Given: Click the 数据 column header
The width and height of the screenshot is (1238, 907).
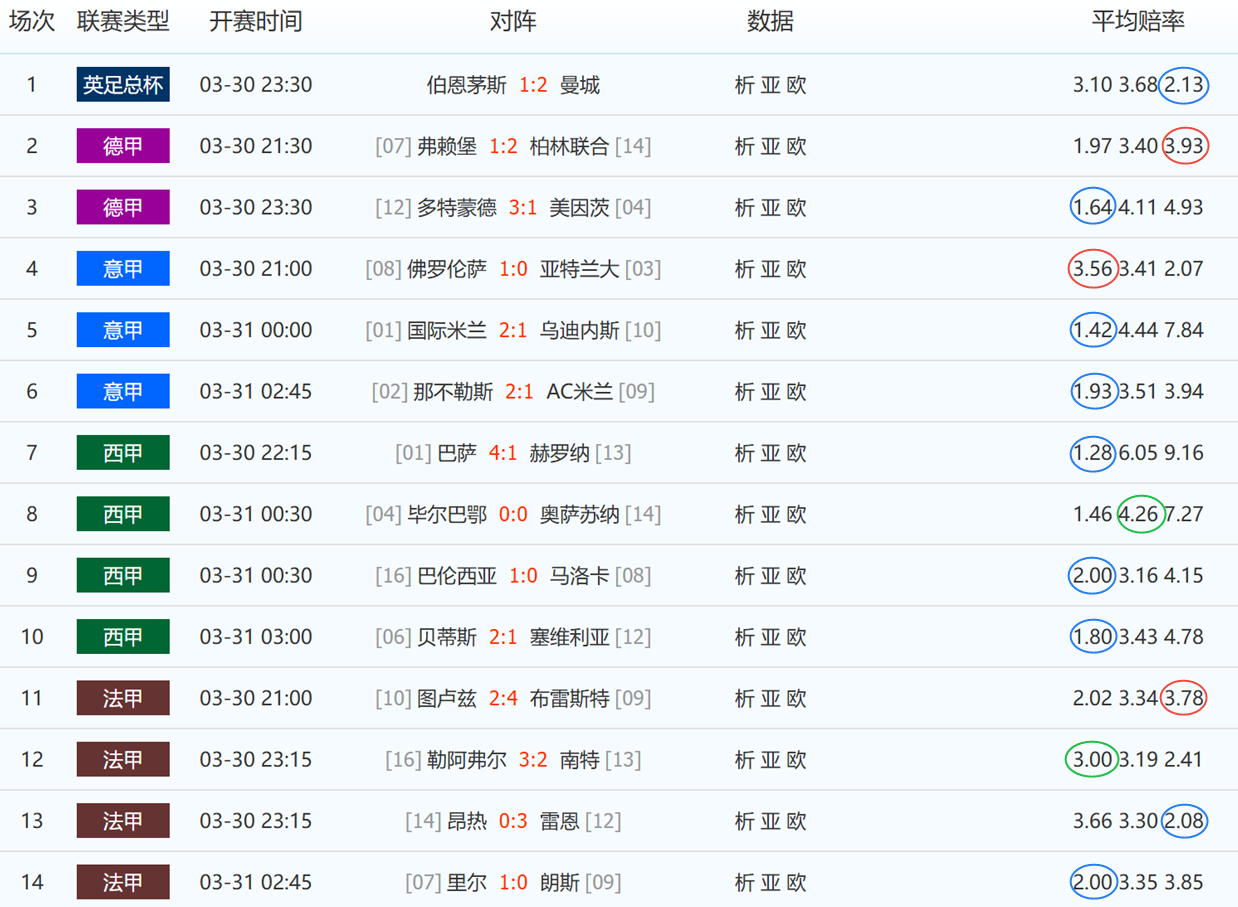Looking at the screenshot, I should (770, 21).
